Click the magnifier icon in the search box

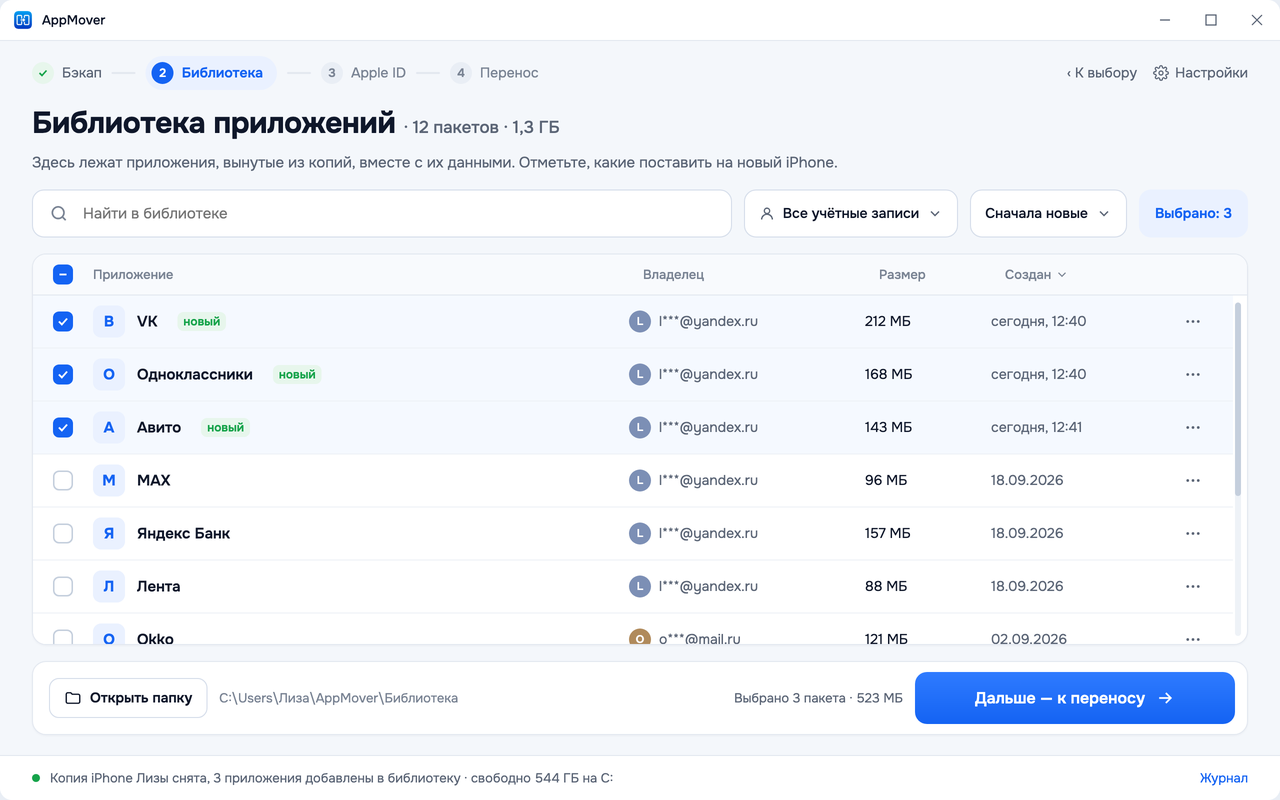[x=59, y=214]
